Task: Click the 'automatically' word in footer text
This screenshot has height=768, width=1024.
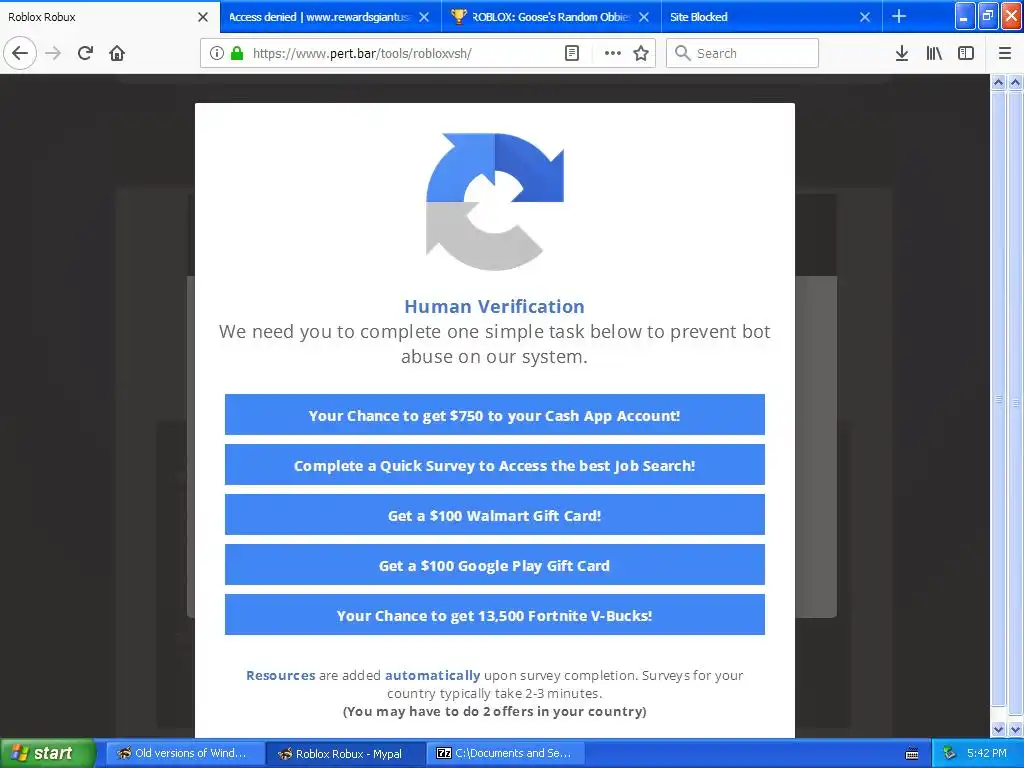Action: click(x=432, y=675)
